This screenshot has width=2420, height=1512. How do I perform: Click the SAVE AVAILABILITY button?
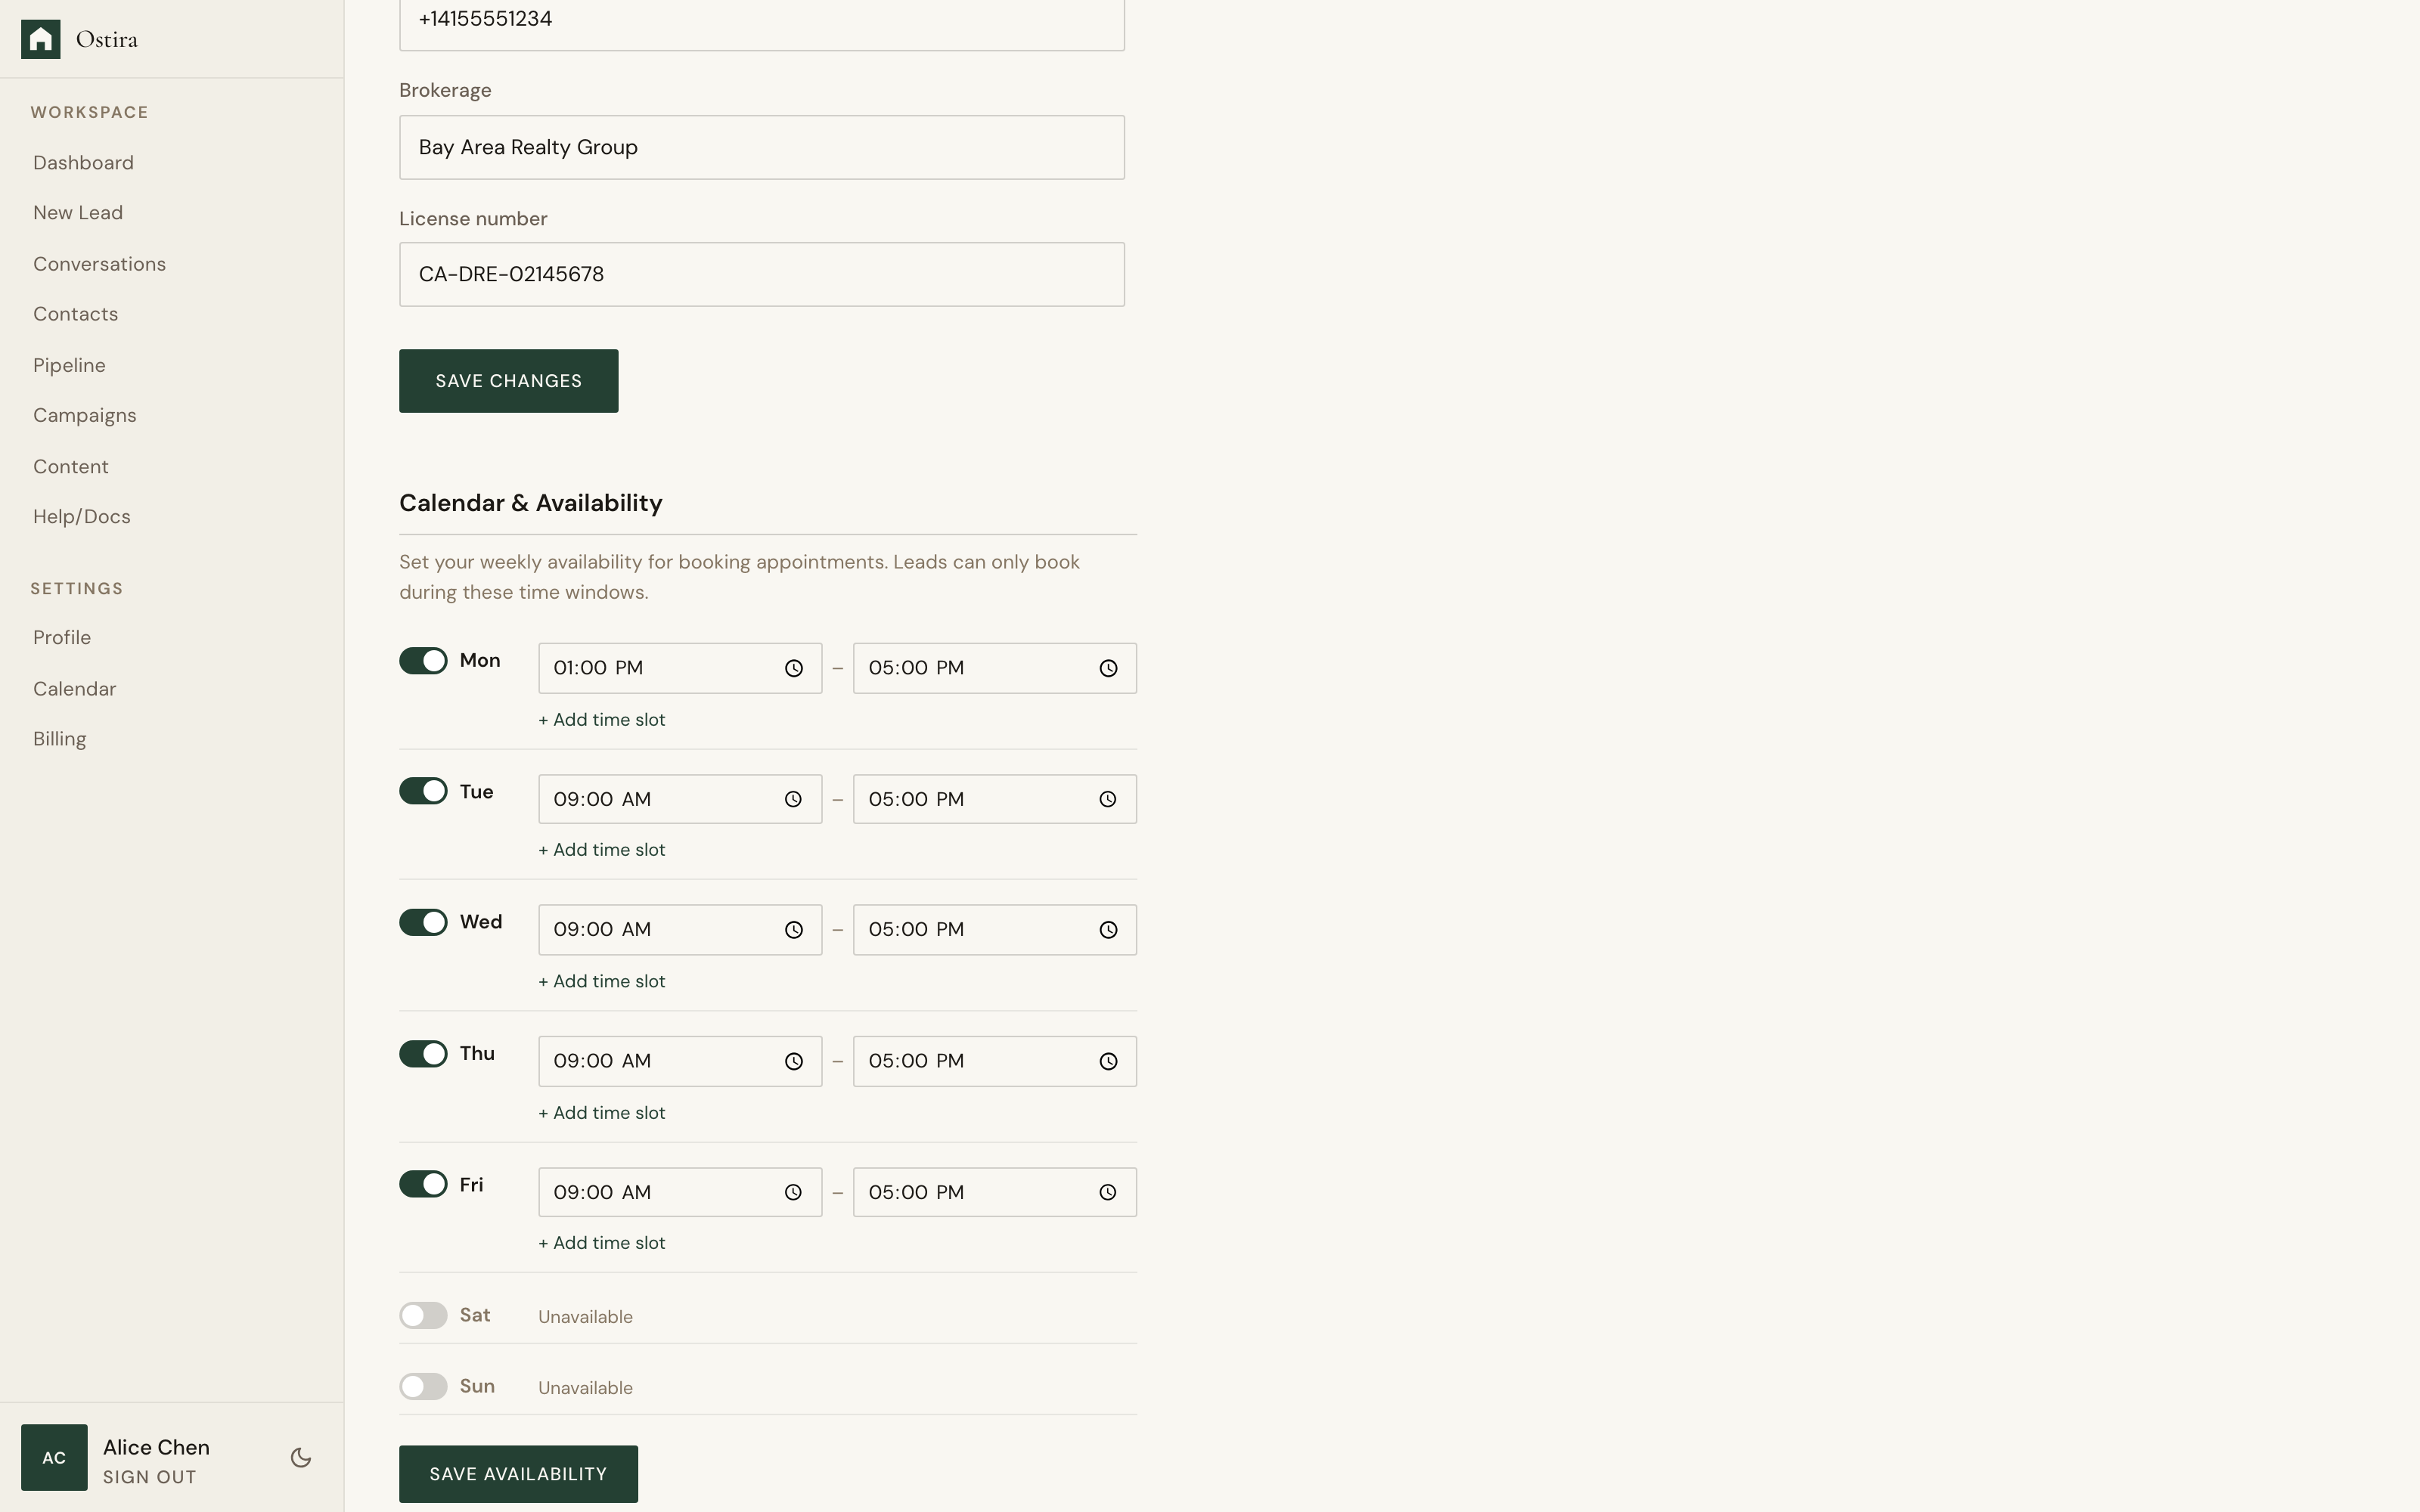pos(518,1473)
